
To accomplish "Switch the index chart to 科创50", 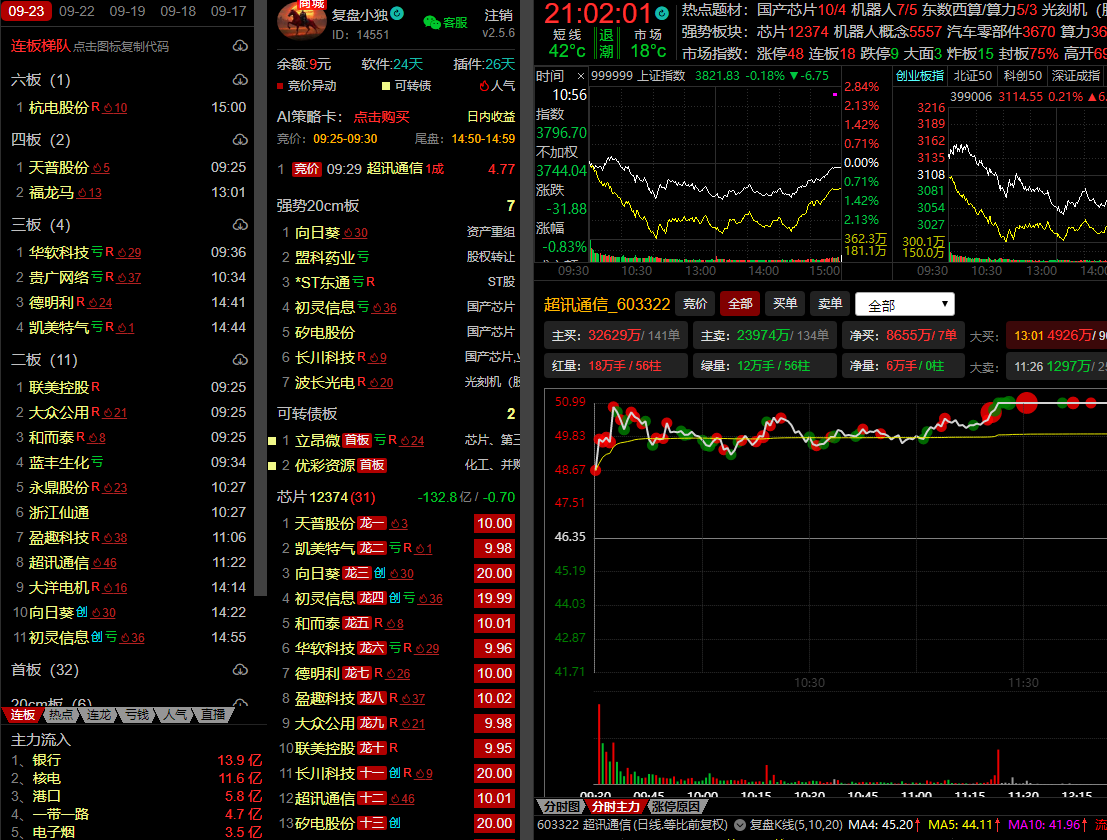I will (x=1022, y=76).
